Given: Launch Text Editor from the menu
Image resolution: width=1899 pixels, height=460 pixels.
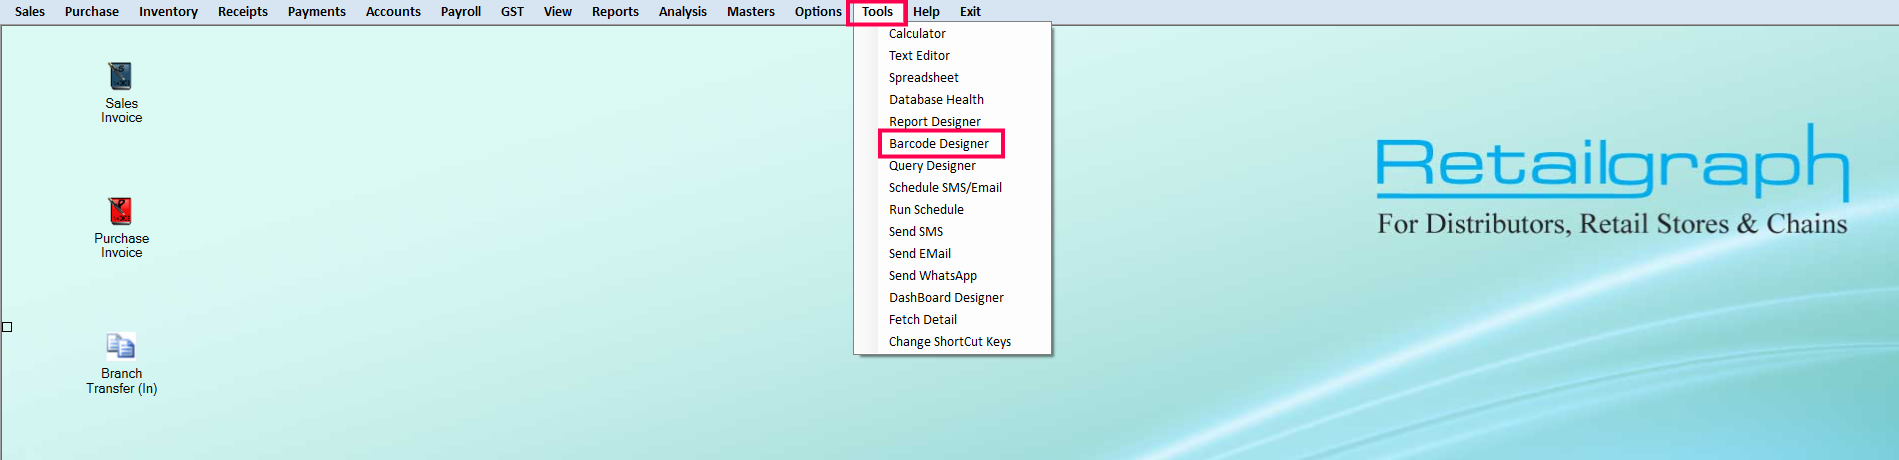Looking at the screenshot, I should [x=919, y=56].
